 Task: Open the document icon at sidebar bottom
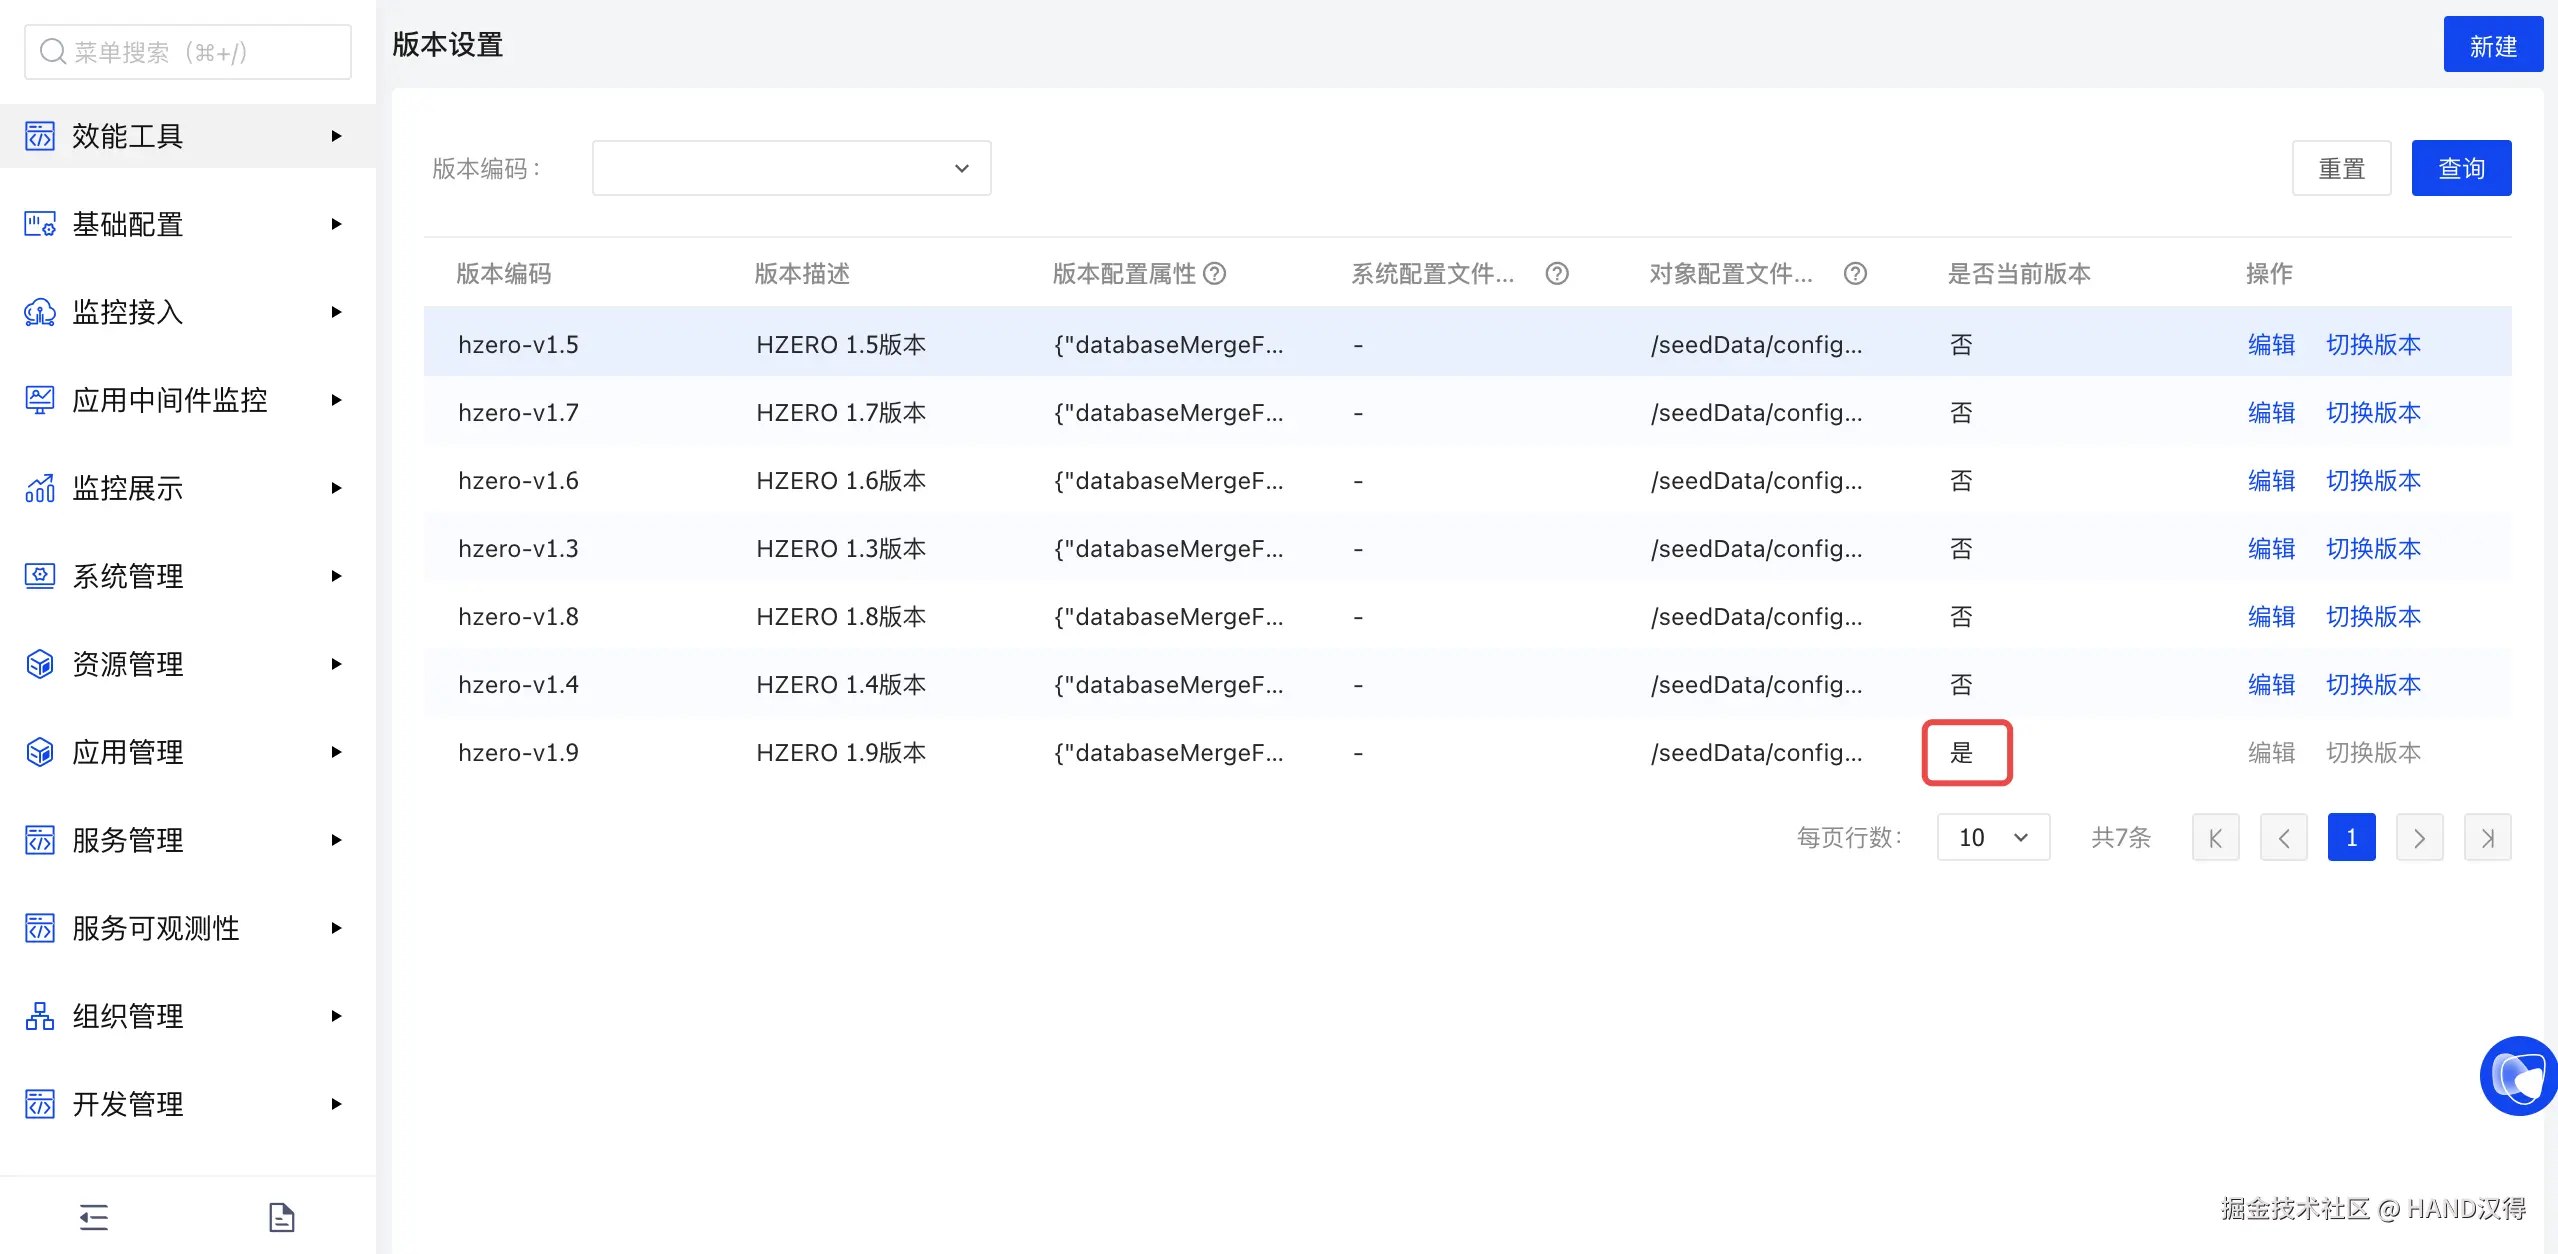(x=282, y=1217)
